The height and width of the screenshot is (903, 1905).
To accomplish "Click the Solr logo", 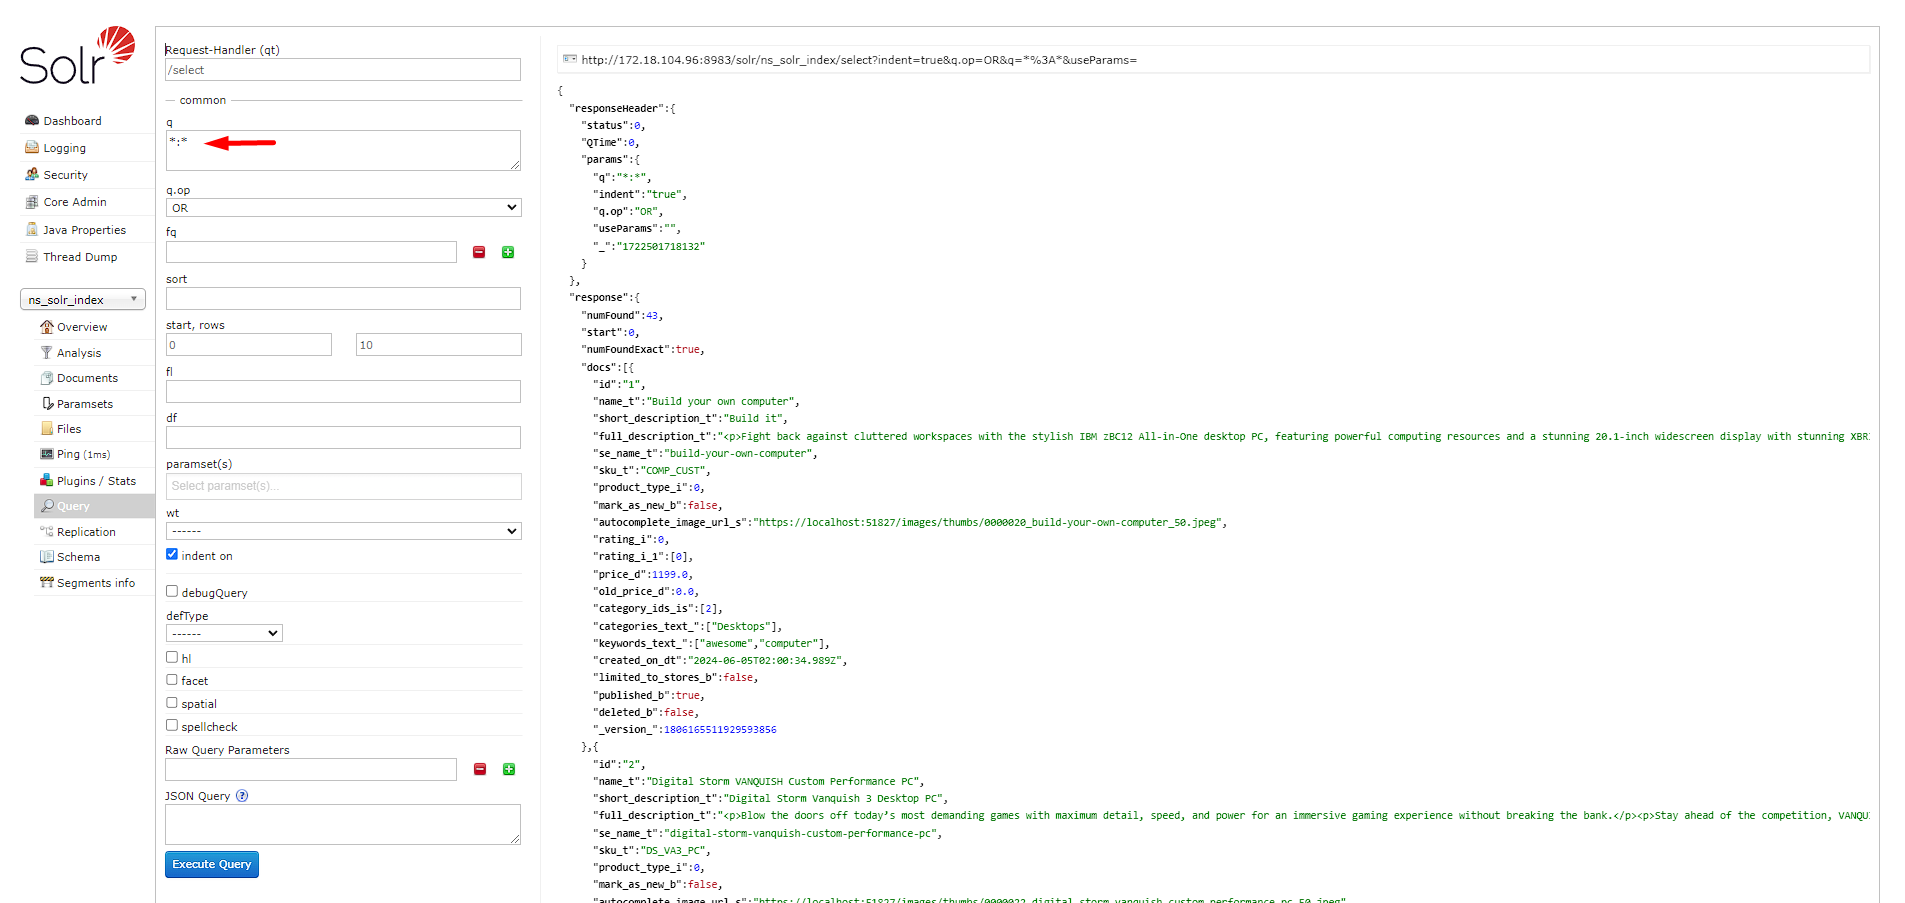I will click(77, 56).
